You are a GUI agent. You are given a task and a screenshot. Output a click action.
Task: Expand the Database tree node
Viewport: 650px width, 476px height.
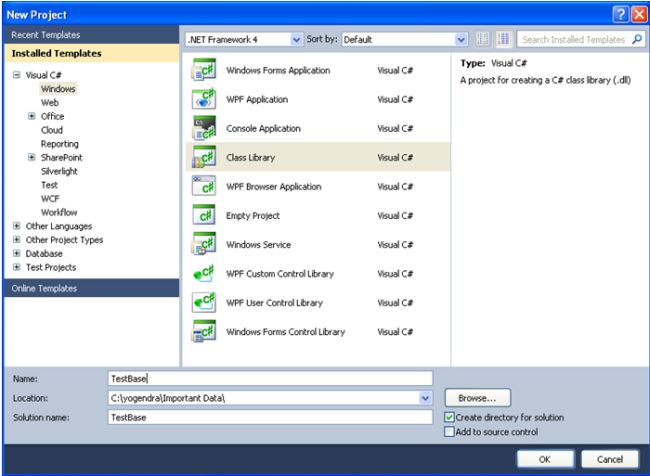tap(17, 253)
